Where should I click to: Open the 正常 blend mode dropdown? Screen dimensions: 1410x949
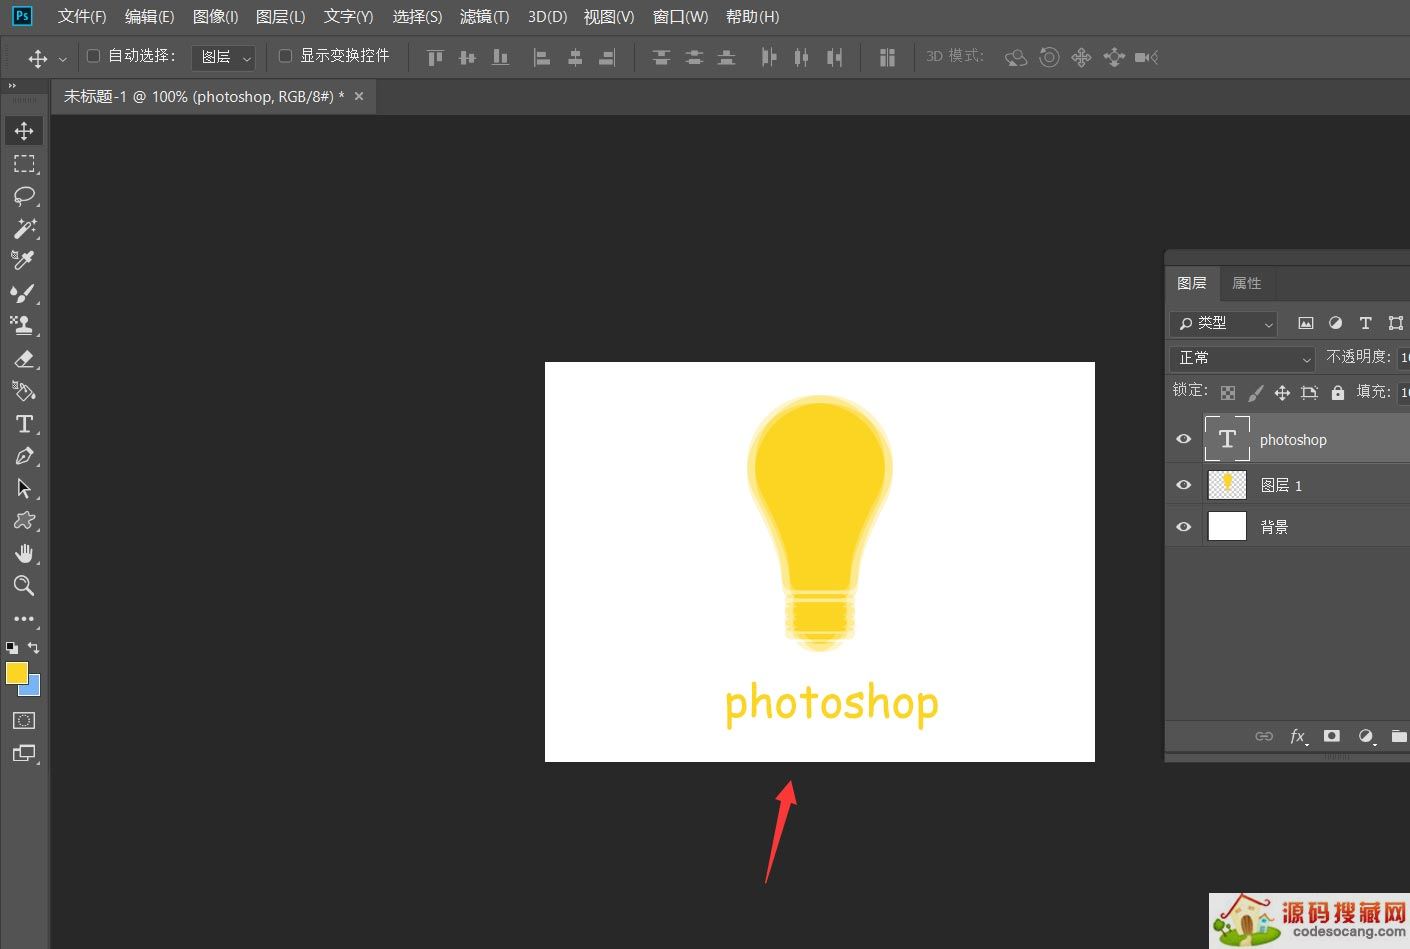[1242, 358]
